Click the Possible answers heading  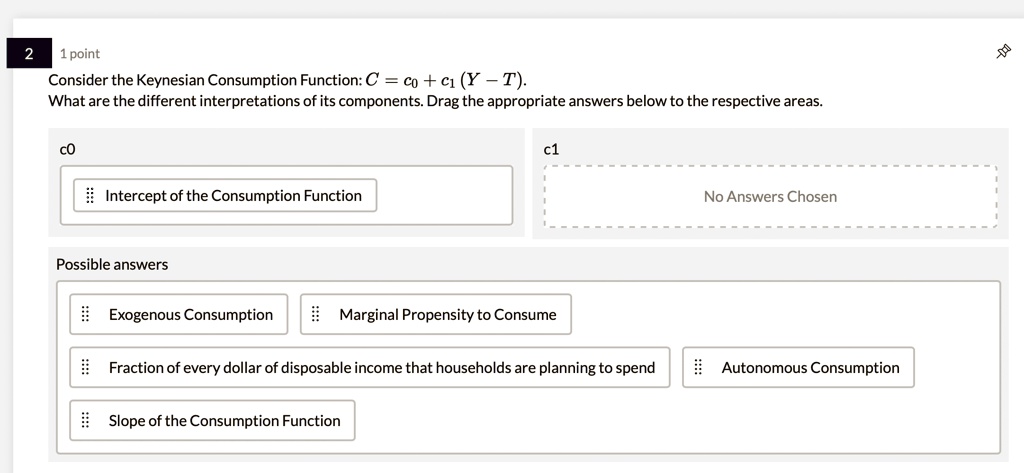click(112, 265)
